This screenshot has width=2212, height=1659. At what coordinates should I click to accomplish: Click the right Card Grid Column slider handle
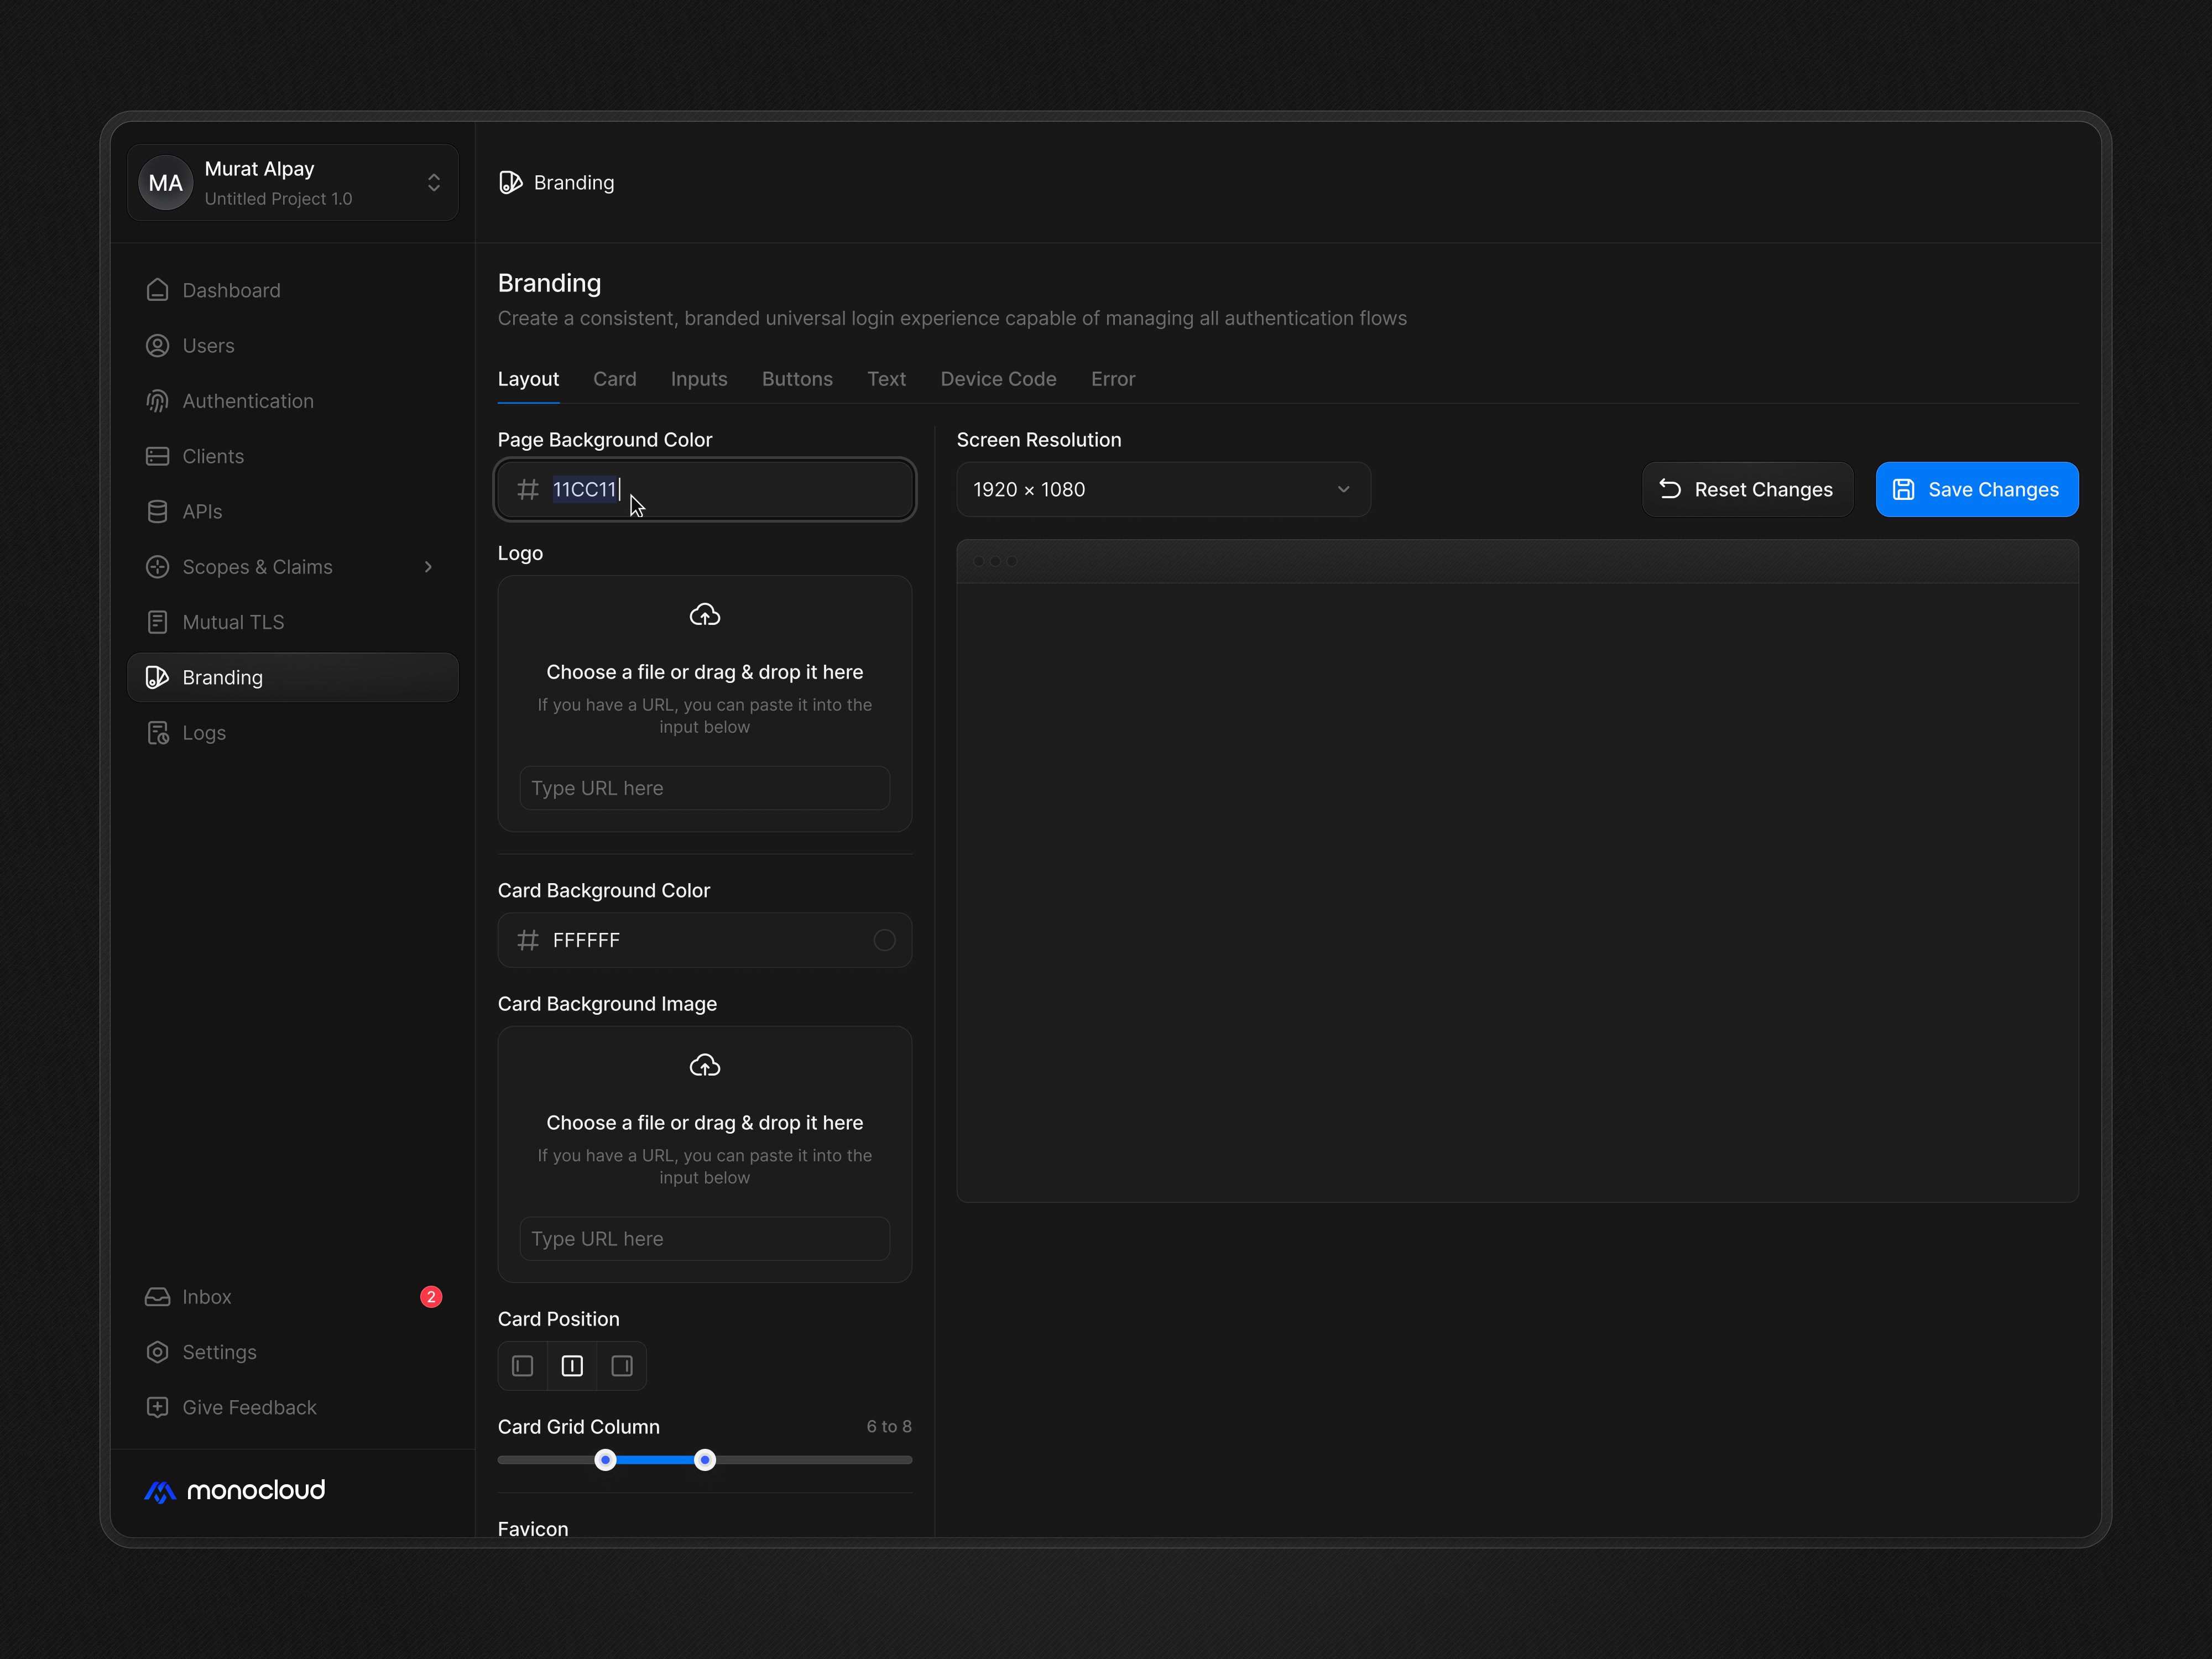tap(705, 1460)
